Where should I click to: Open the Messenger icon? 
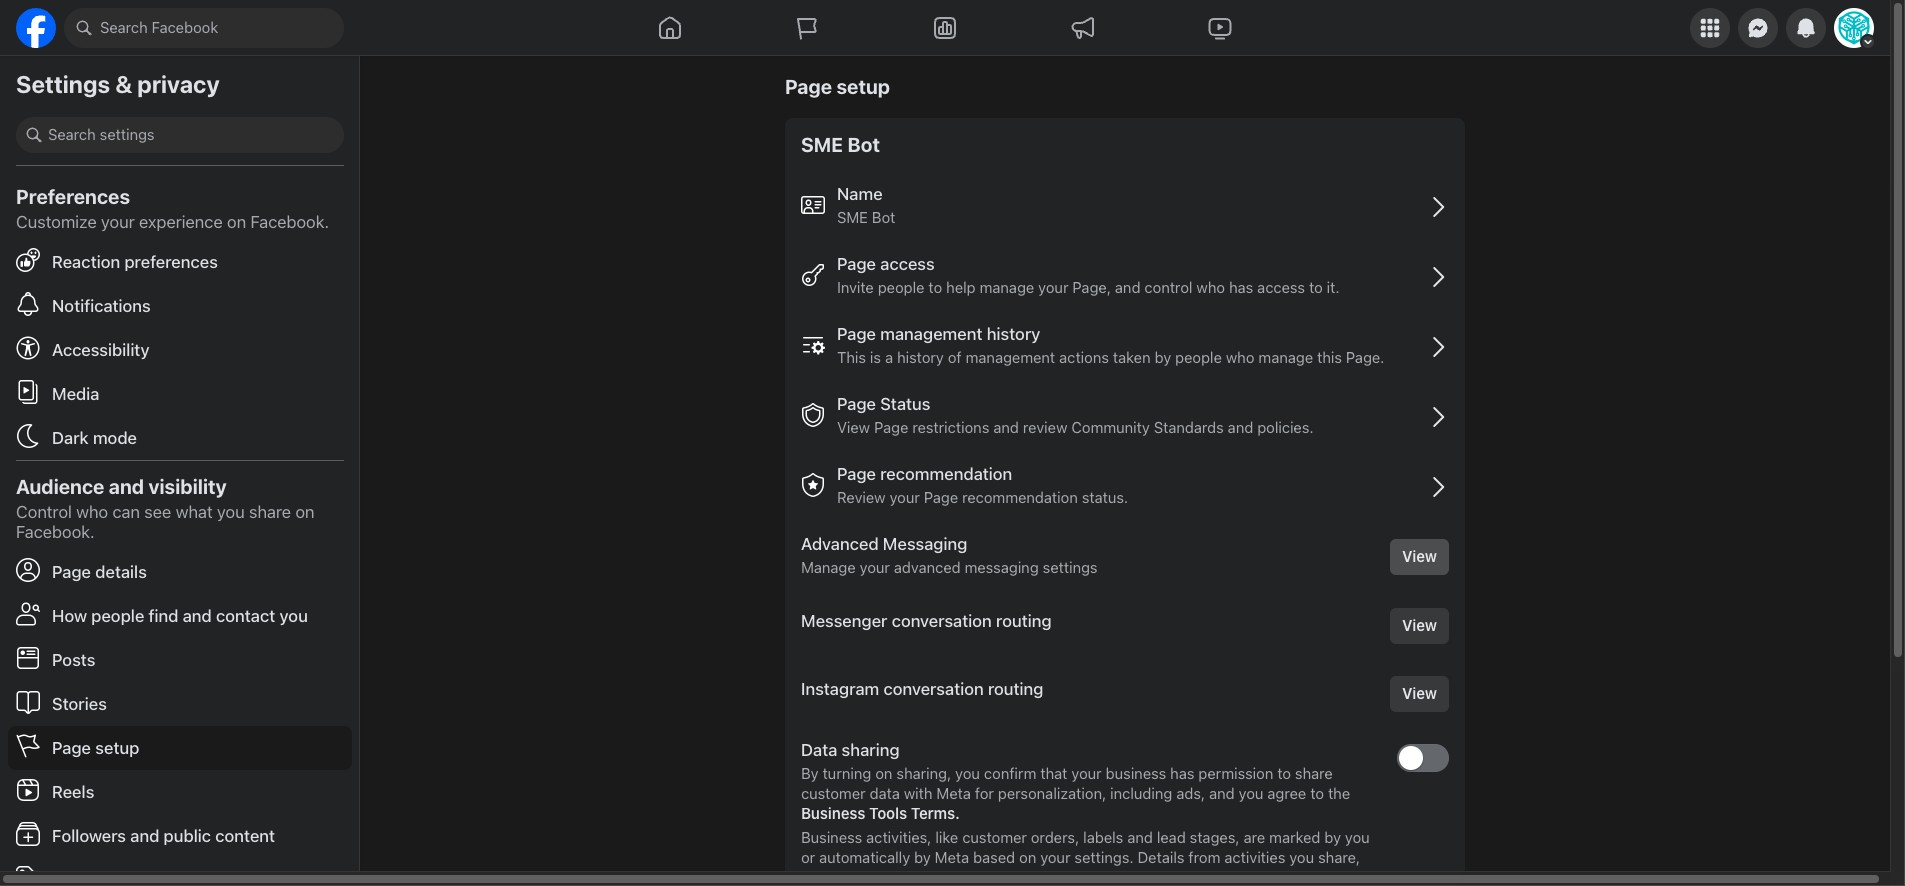1758,28
